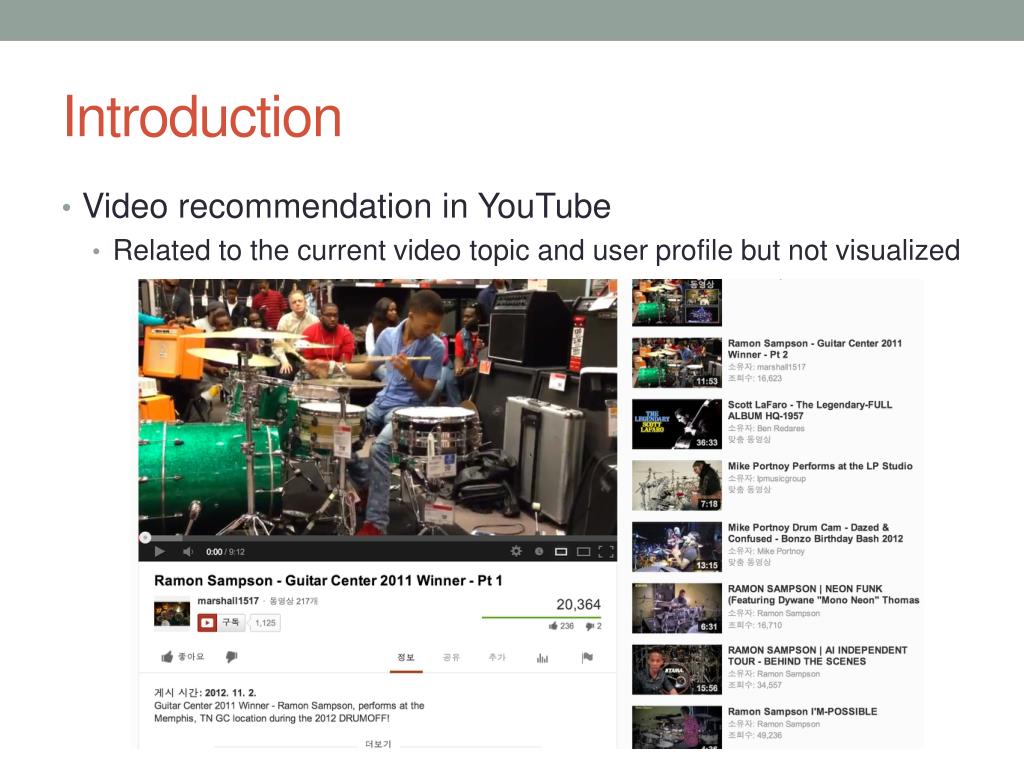Click the I'M-POSSIBLE video thumbnail
The width and height of the screenshot is (1024, 768).
pyautogui.click(x=677, y=727)
